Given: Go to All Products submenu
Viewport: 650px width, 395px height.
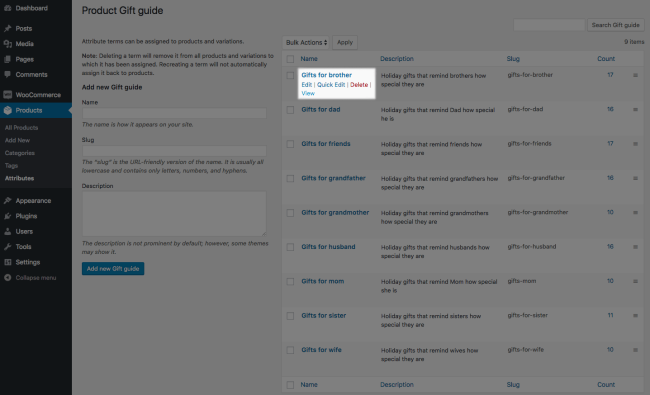Looking at the screenshot, I should pos(21,128).
